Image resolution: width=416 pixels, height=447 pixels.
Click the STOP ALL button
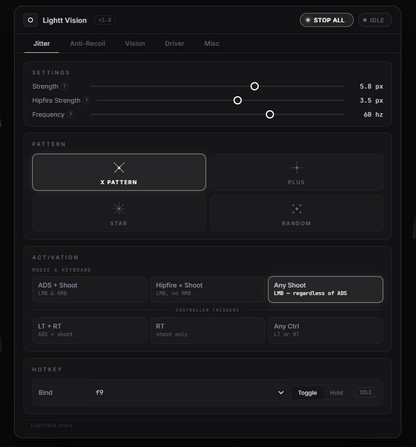(326, 20)
